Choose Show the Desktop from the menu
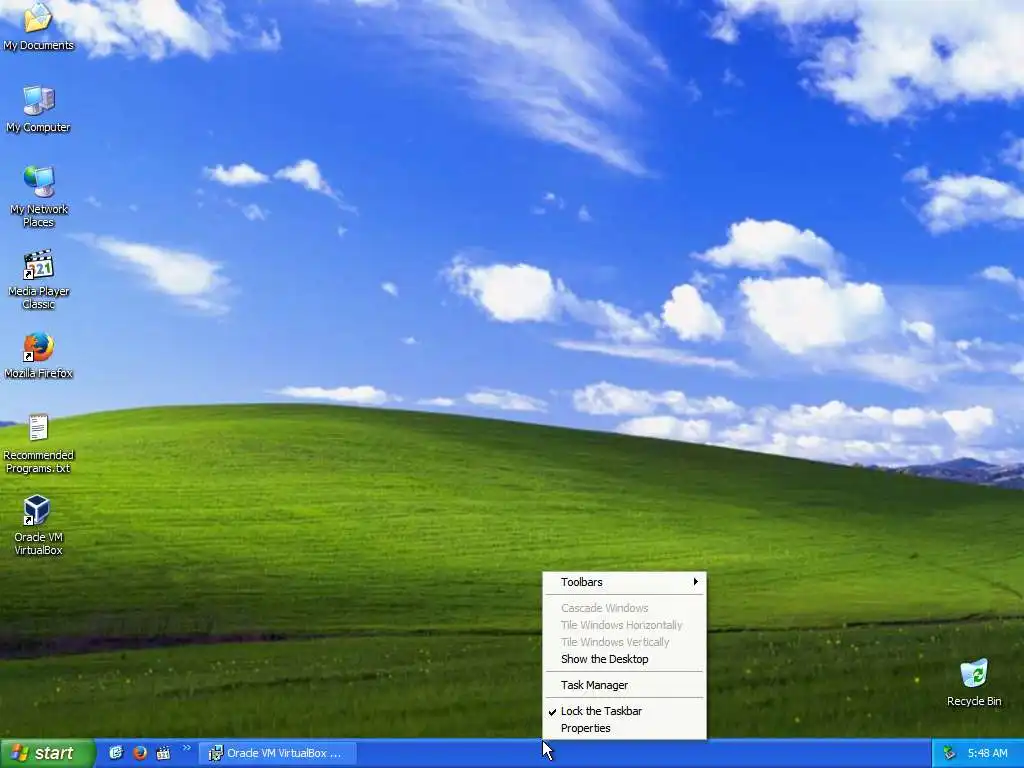This screenshot has height=768, width=1024. coord(624,659)
